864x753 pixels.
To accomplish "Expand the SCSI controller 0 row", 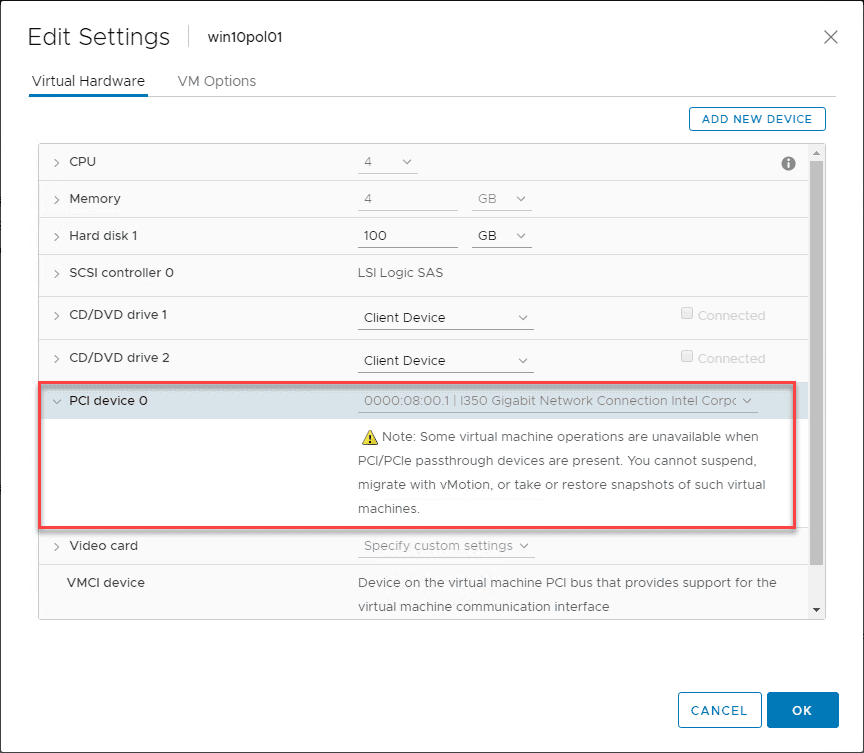I will (57, 273).
